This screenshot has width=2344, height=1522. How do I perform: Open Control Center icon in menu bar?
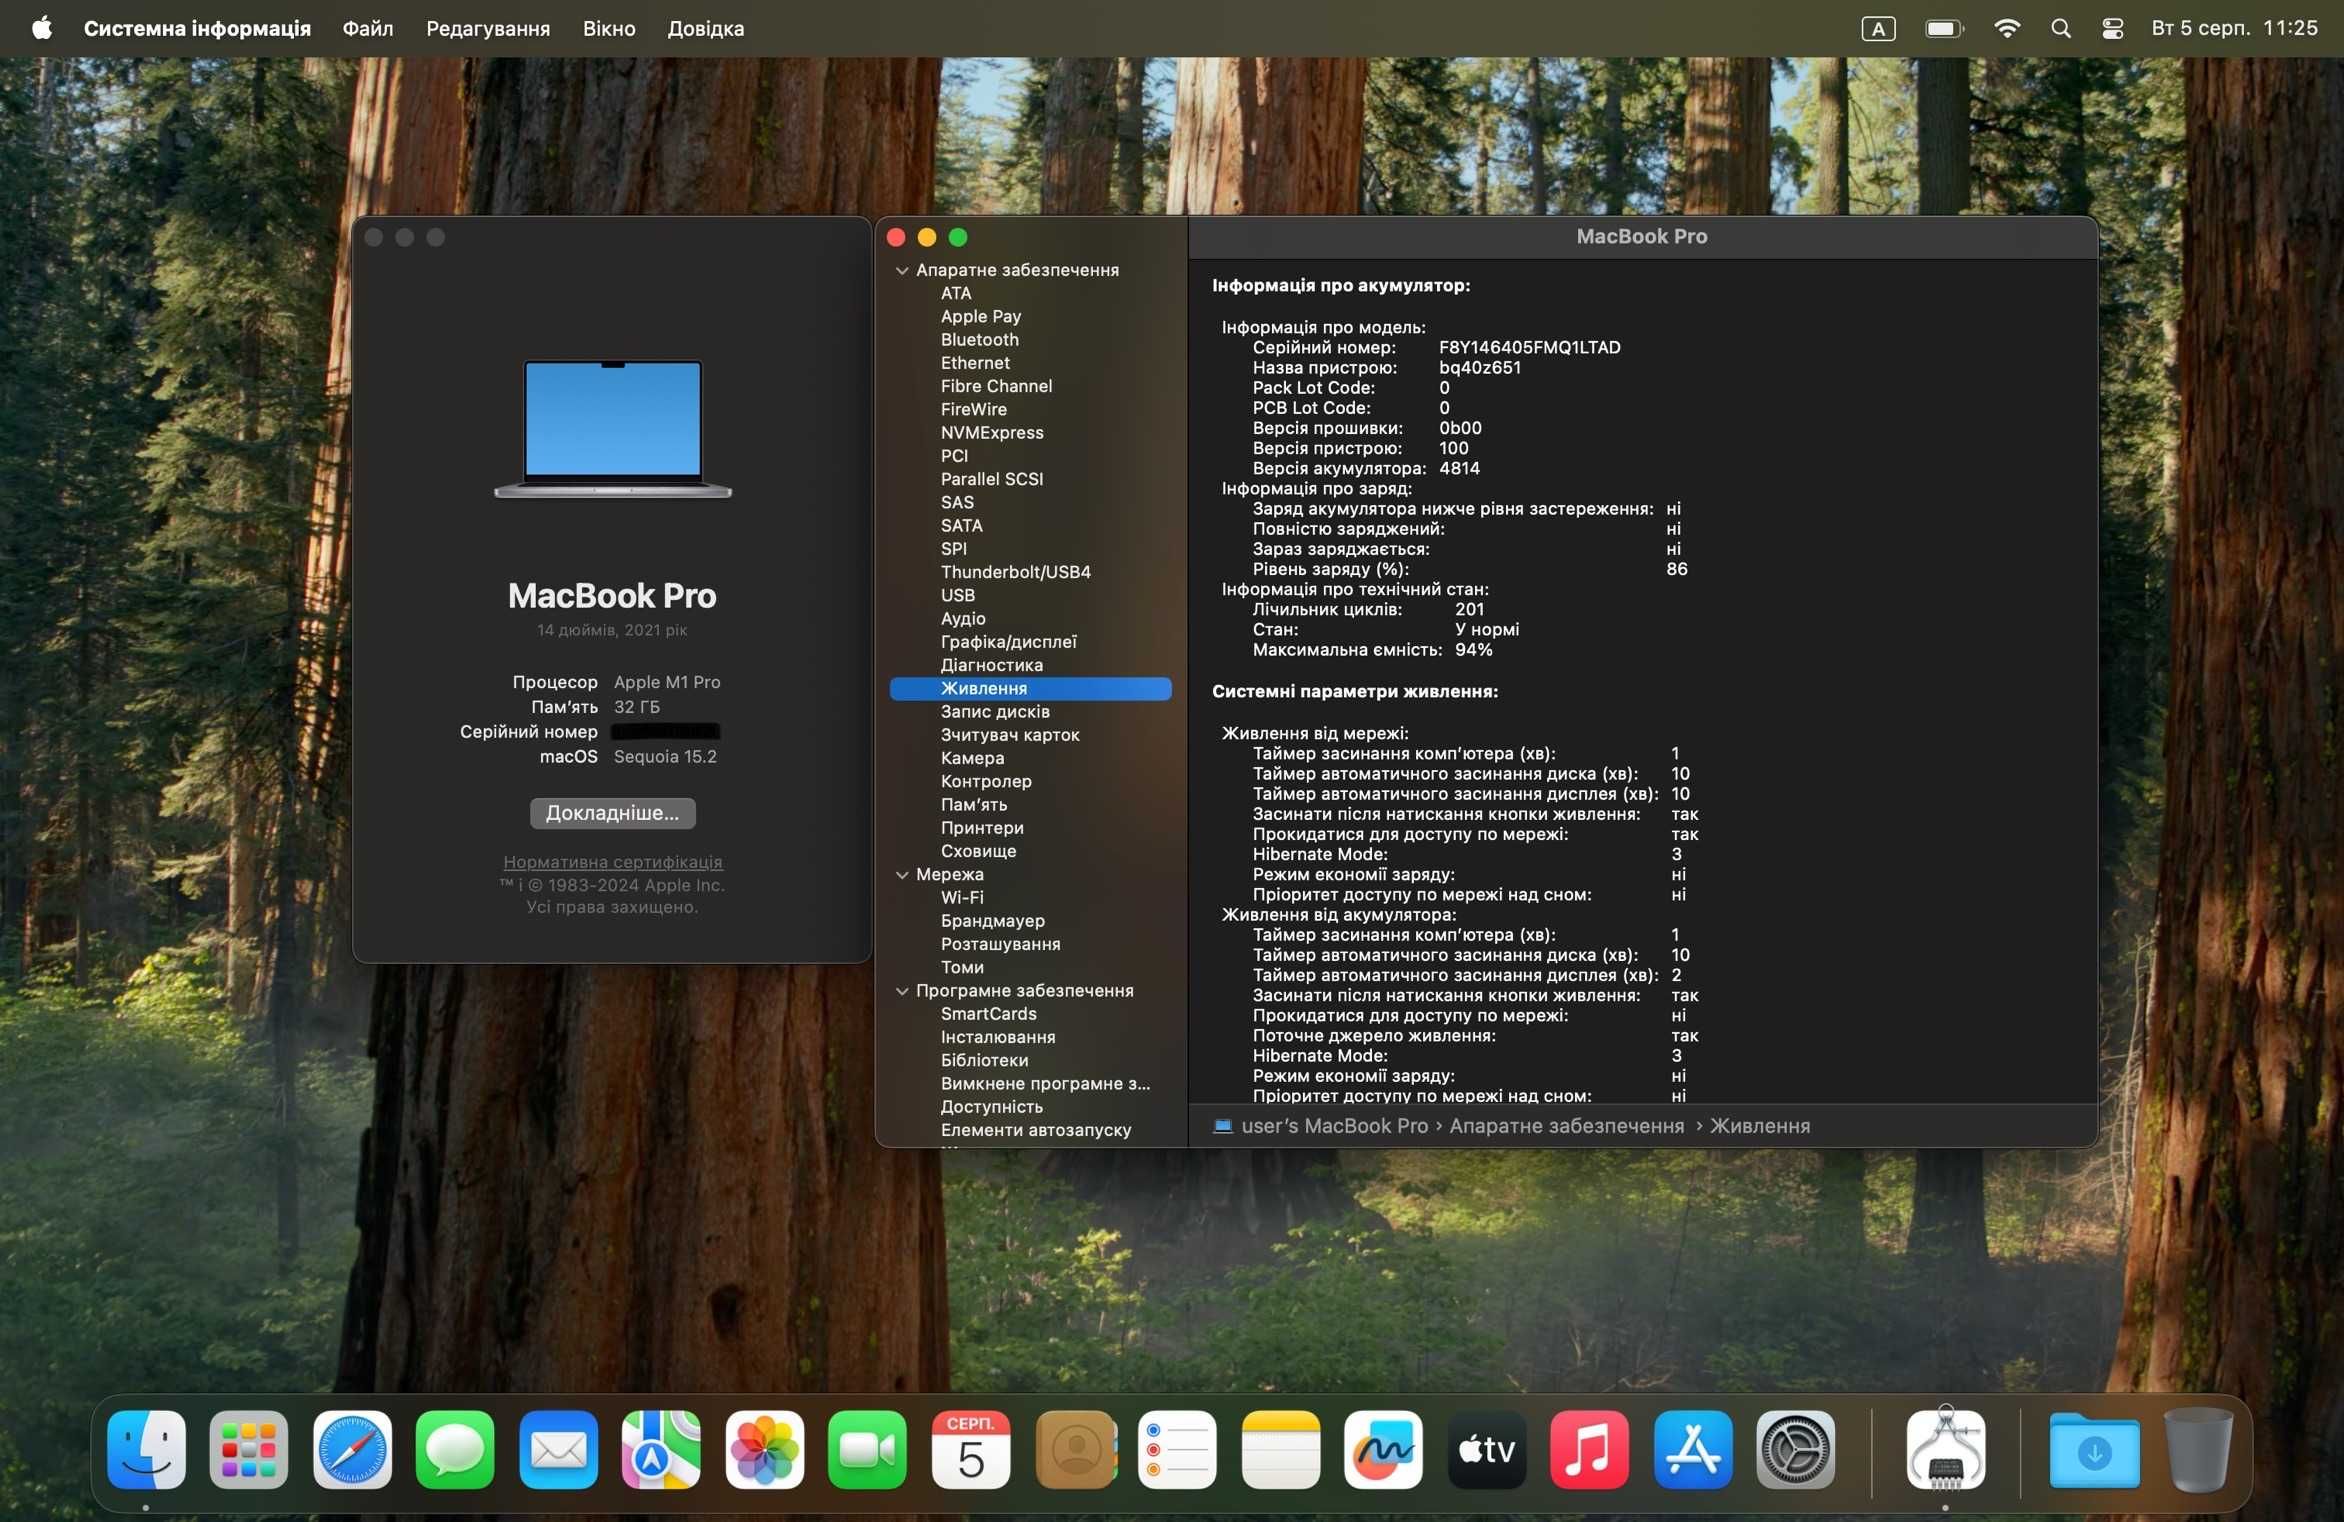(2112, 28)
